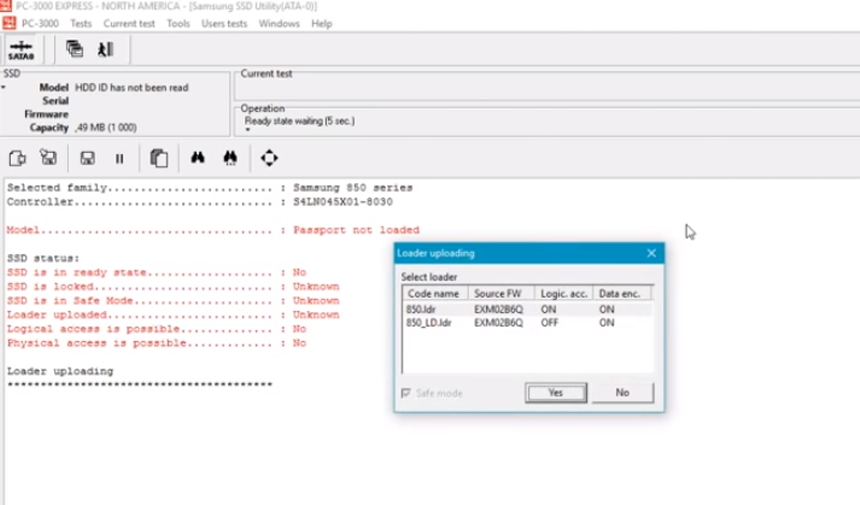Toggle the Safe mode checkbox
The height and width of the screenshot is (505, 860).
tap(406, 393)
